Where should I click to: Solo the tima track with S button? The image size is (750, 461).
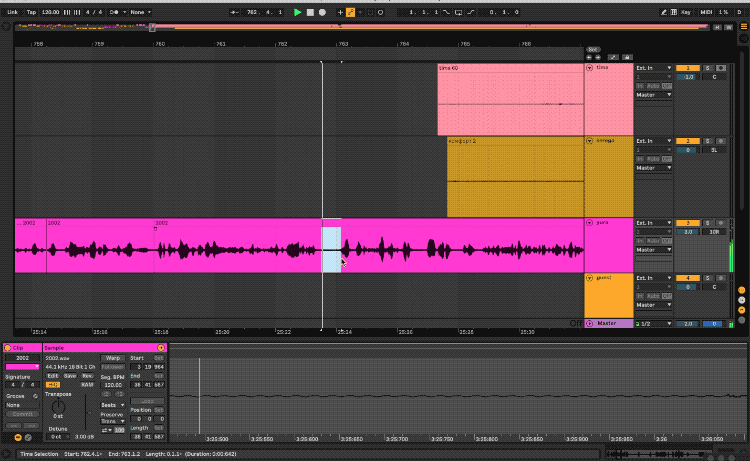[x=707, y=68]
